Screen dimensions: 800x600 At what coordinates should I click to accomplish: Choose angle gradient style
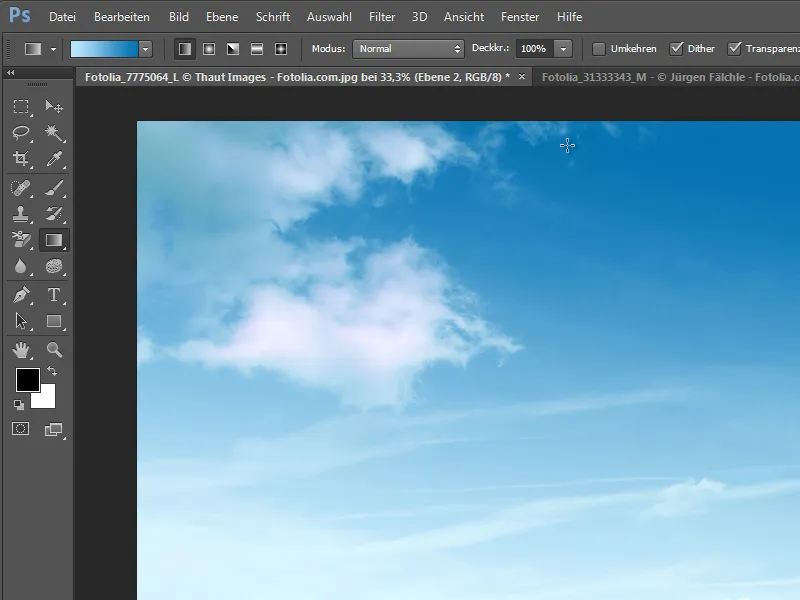[x=233, y=49]
